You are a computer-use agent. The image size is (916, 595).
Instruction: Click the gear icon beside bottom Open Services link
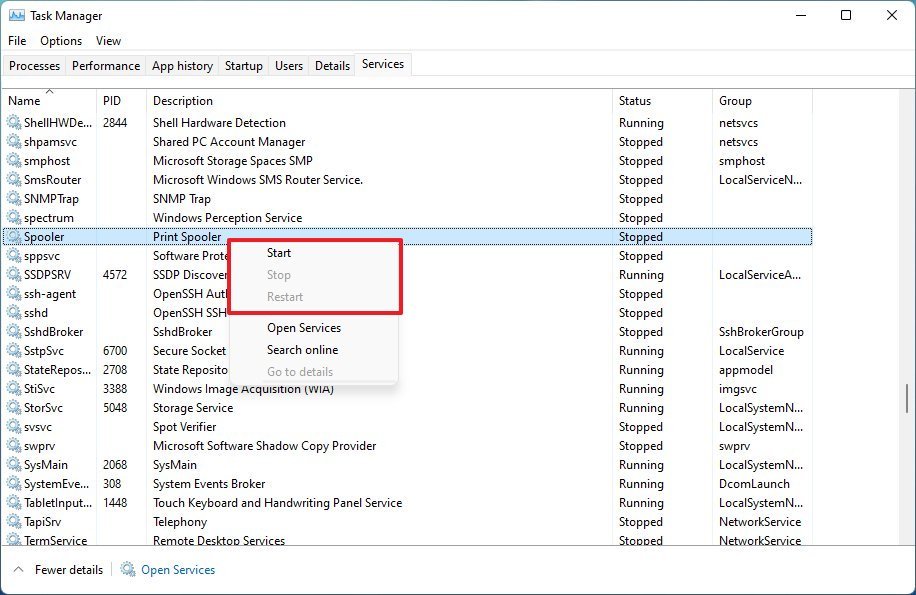pyautogui.click(x=127, y=569)
